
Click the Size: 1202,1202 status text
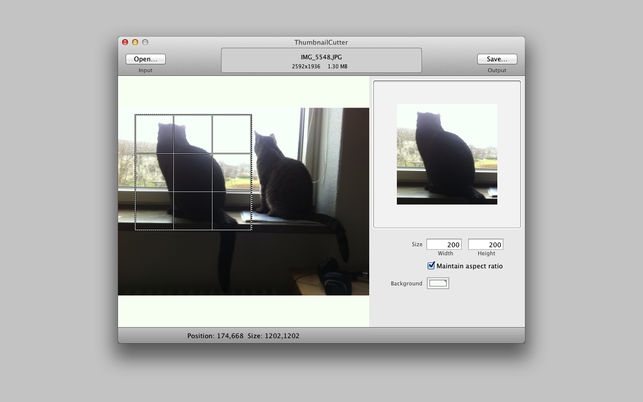[274, 336]
